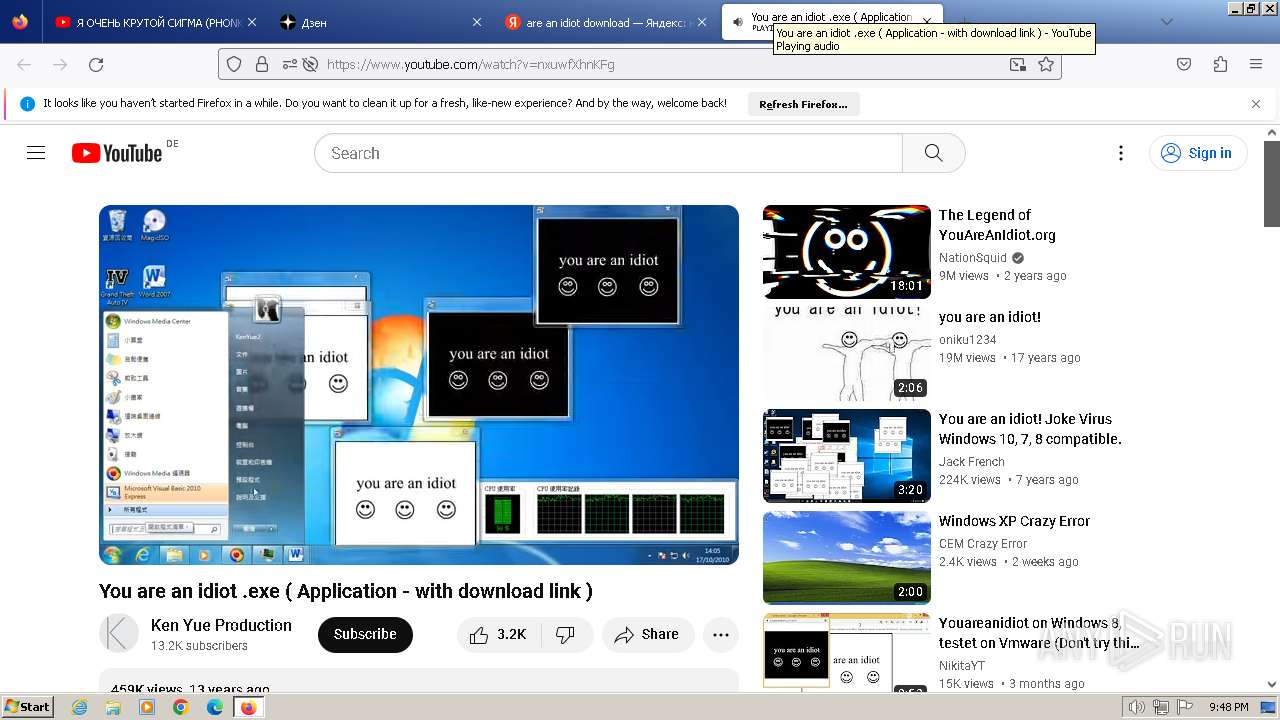Screen dimensions: 1280x720
Task: Open the Firefox extensions panel
Action: (x=1220, y=64)
